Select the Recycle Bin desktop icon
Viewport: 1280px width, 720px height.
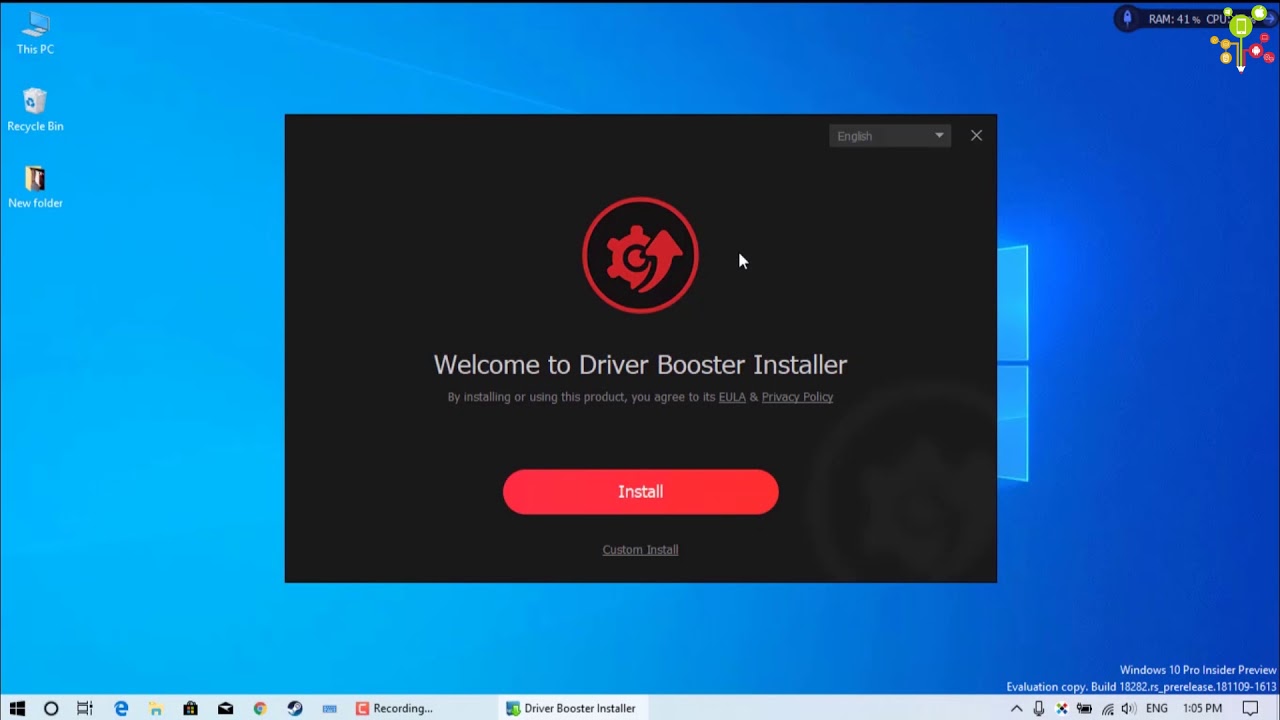(x=35, y=109)
